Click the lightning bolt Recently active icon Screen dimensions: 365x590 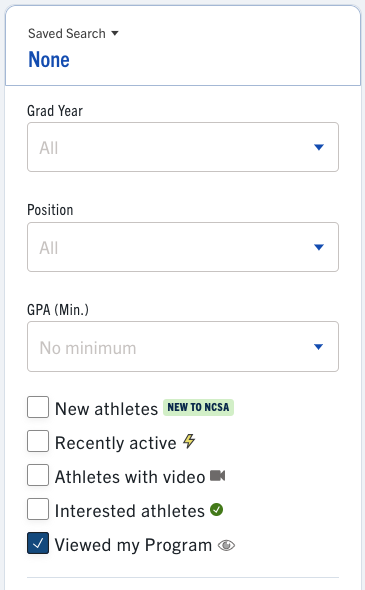pyautogui.click(x=189, y=441)
